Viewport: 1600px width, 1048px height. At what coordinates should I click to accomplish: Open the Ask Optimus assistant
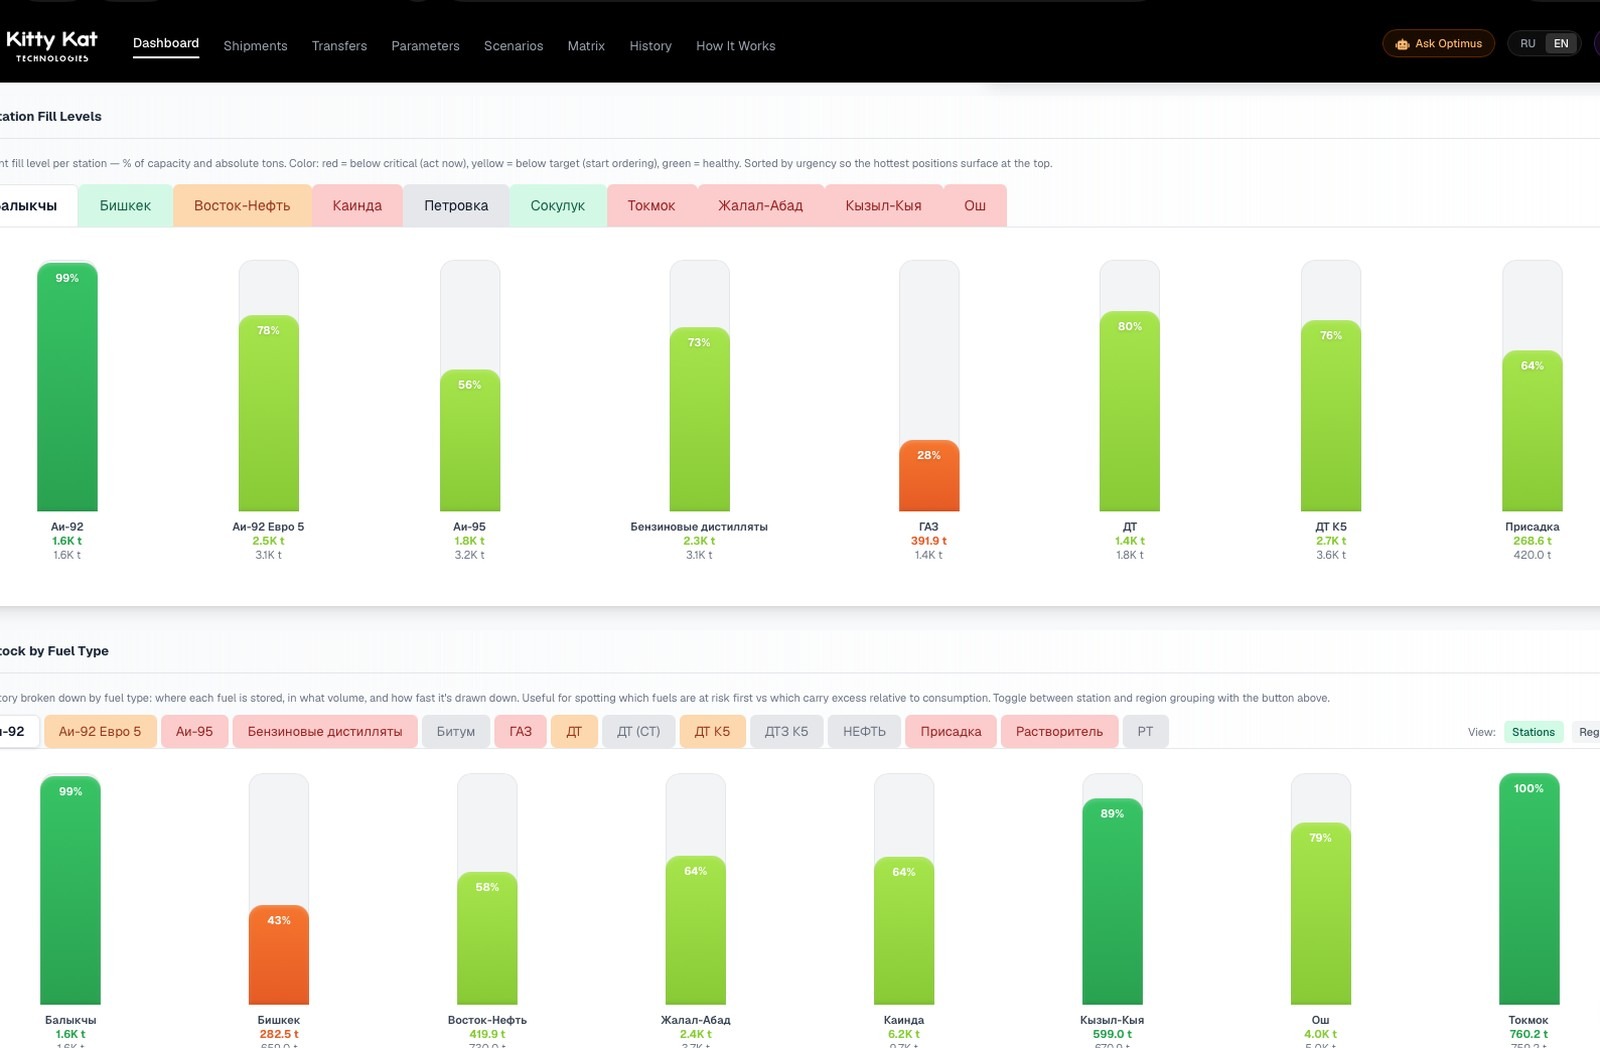point(1438,44)
